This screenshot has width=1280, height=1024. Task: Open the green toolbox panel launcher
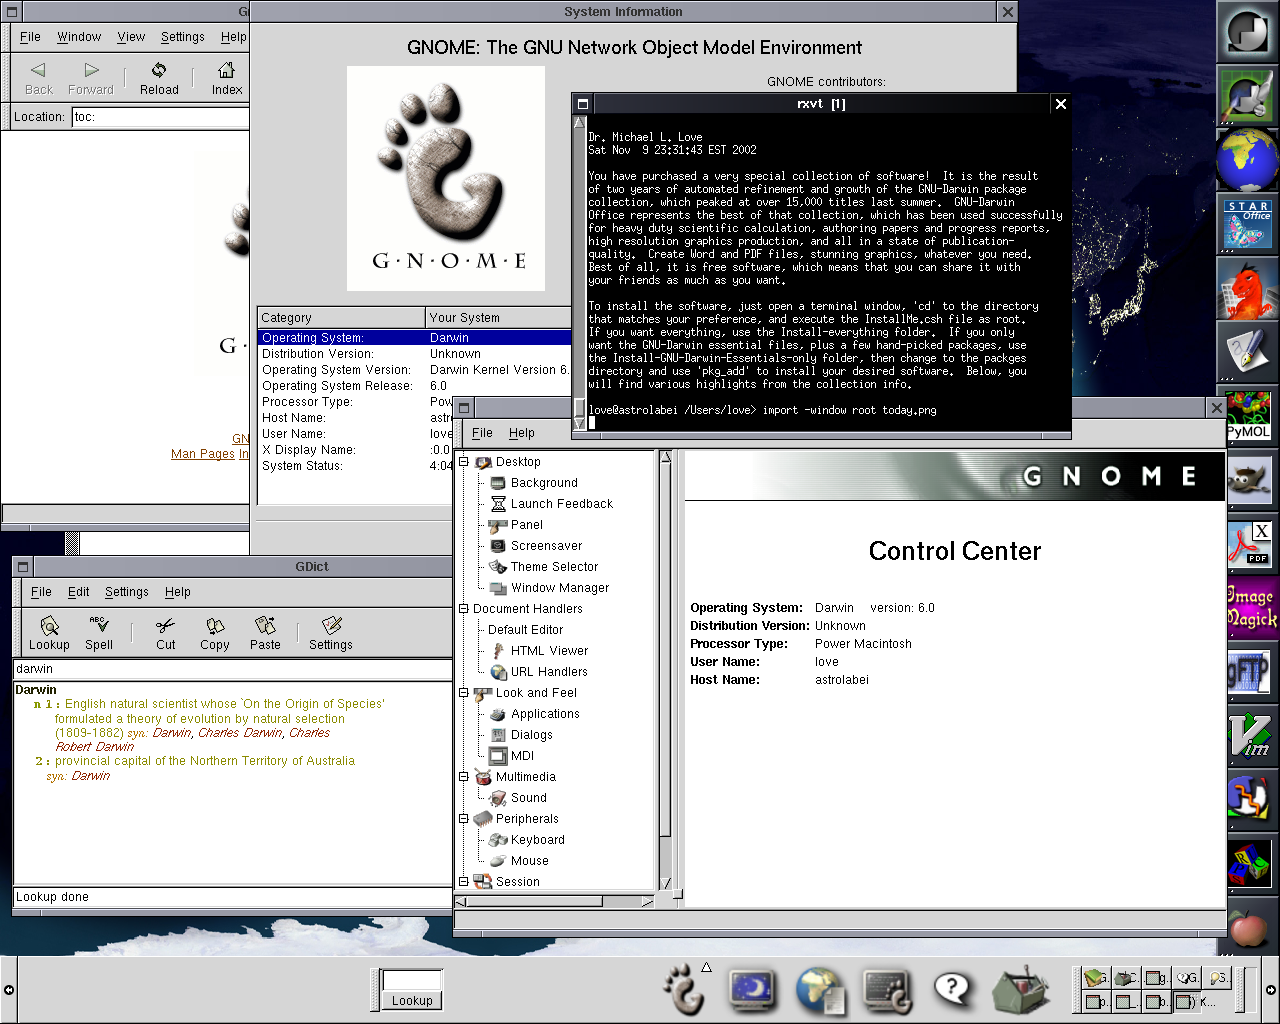point(1021,990)
